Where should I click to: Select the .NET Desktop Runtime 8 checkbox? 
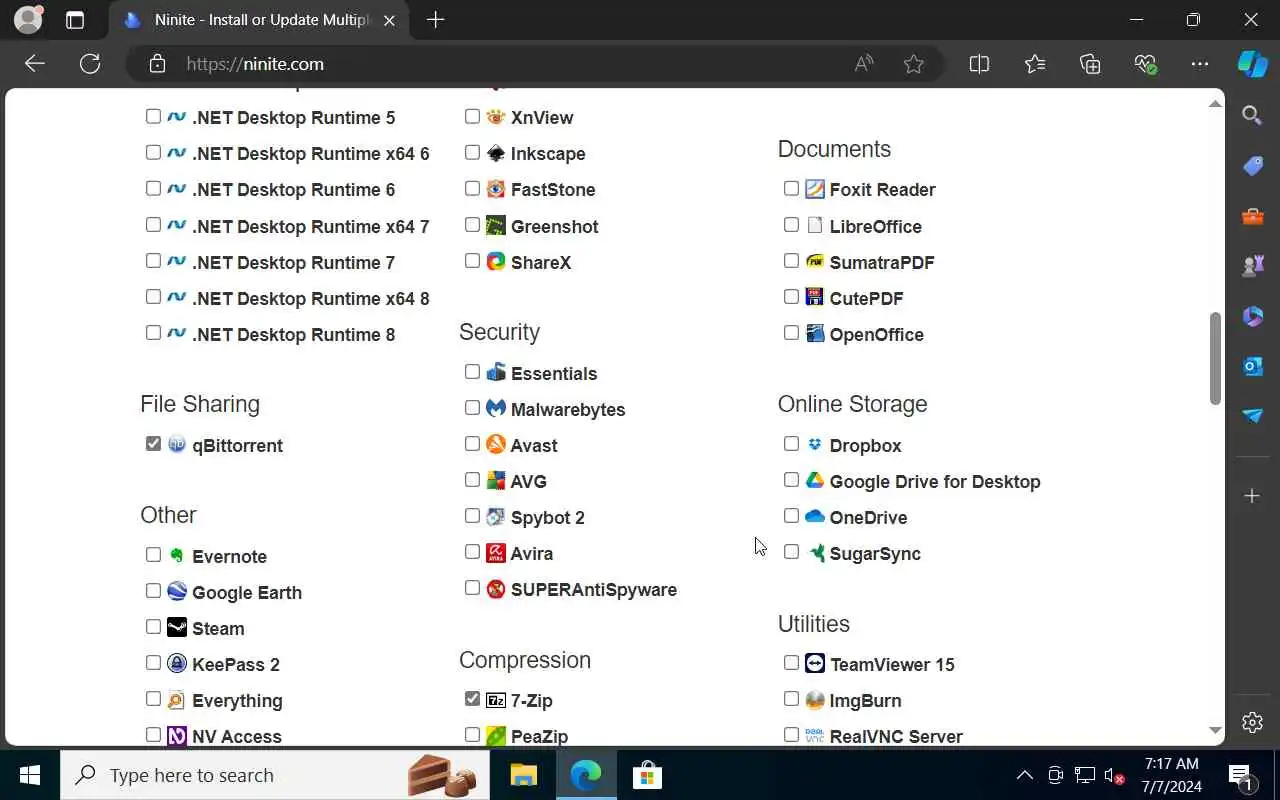pyautogui.click(x=153, y=332)
